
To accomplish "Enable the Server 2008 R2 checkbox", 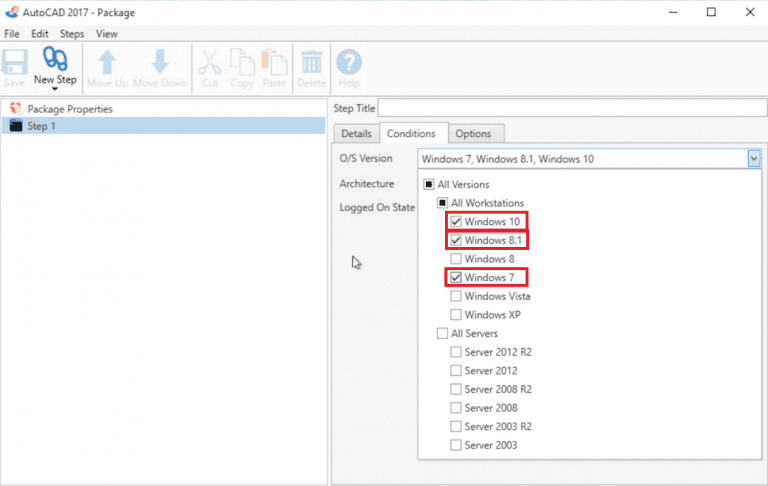I will 456,389.
